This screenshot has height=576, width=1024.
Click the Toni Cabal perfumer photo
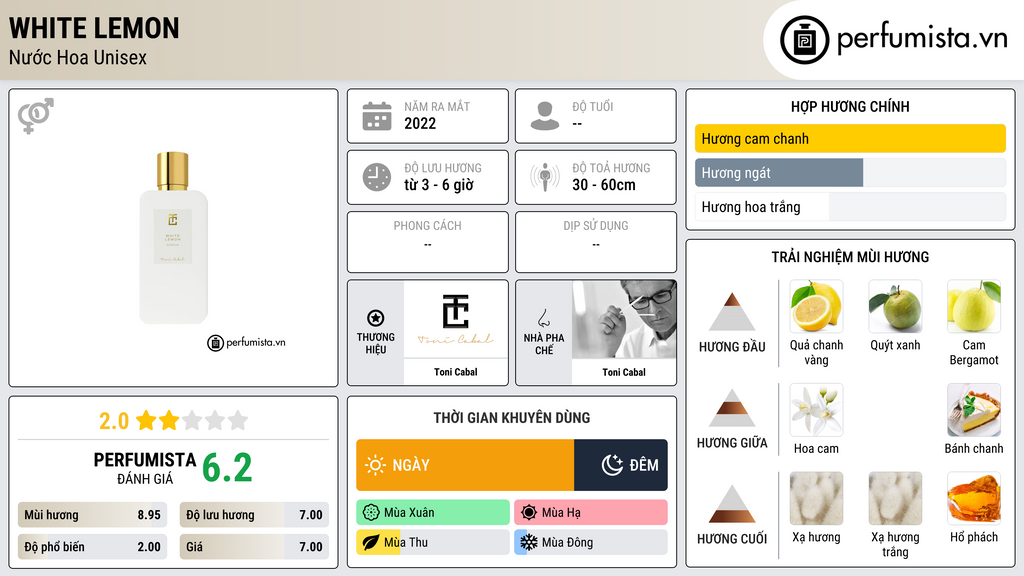pyautogui.click(x=624, y=319)
